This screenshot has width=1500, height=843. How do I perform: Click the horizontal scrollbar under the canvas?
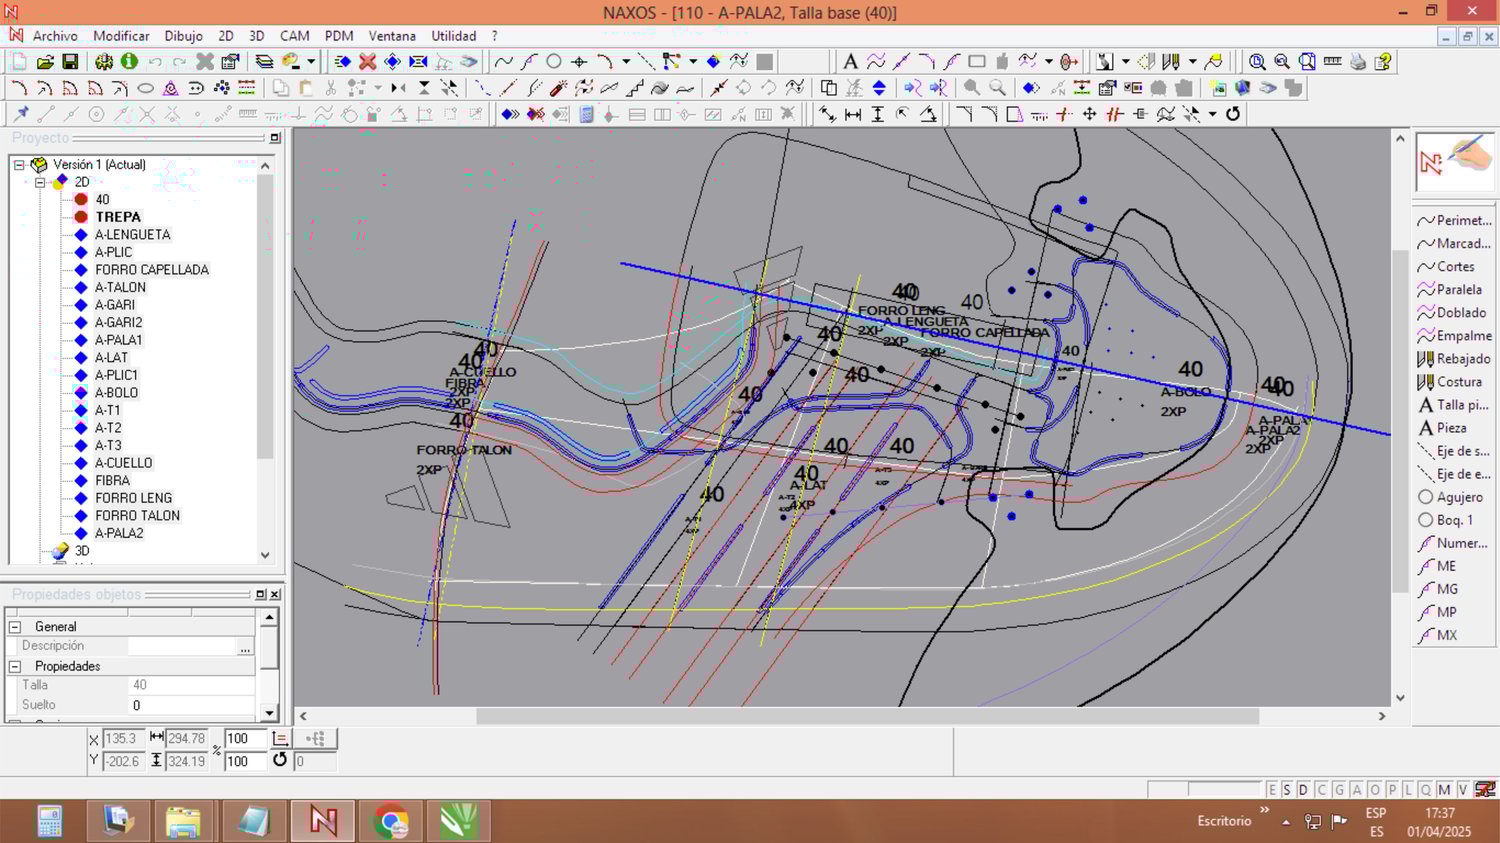tap(866, 716)
